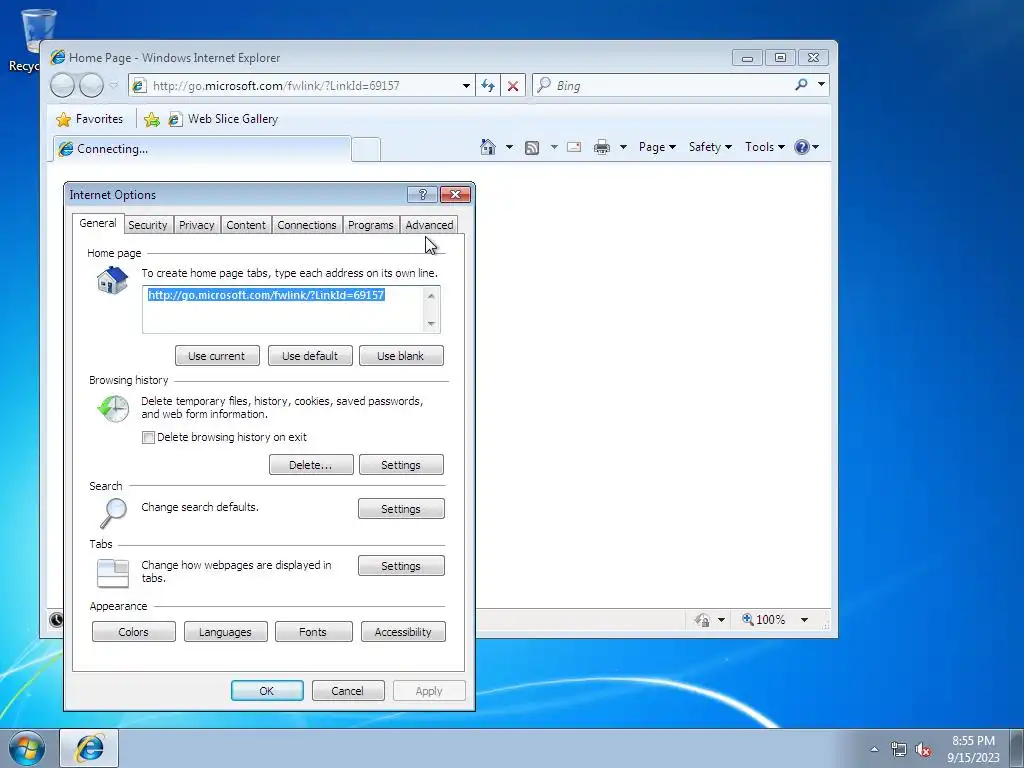Open Browsing history Settings button

click(x=401, y=465)
